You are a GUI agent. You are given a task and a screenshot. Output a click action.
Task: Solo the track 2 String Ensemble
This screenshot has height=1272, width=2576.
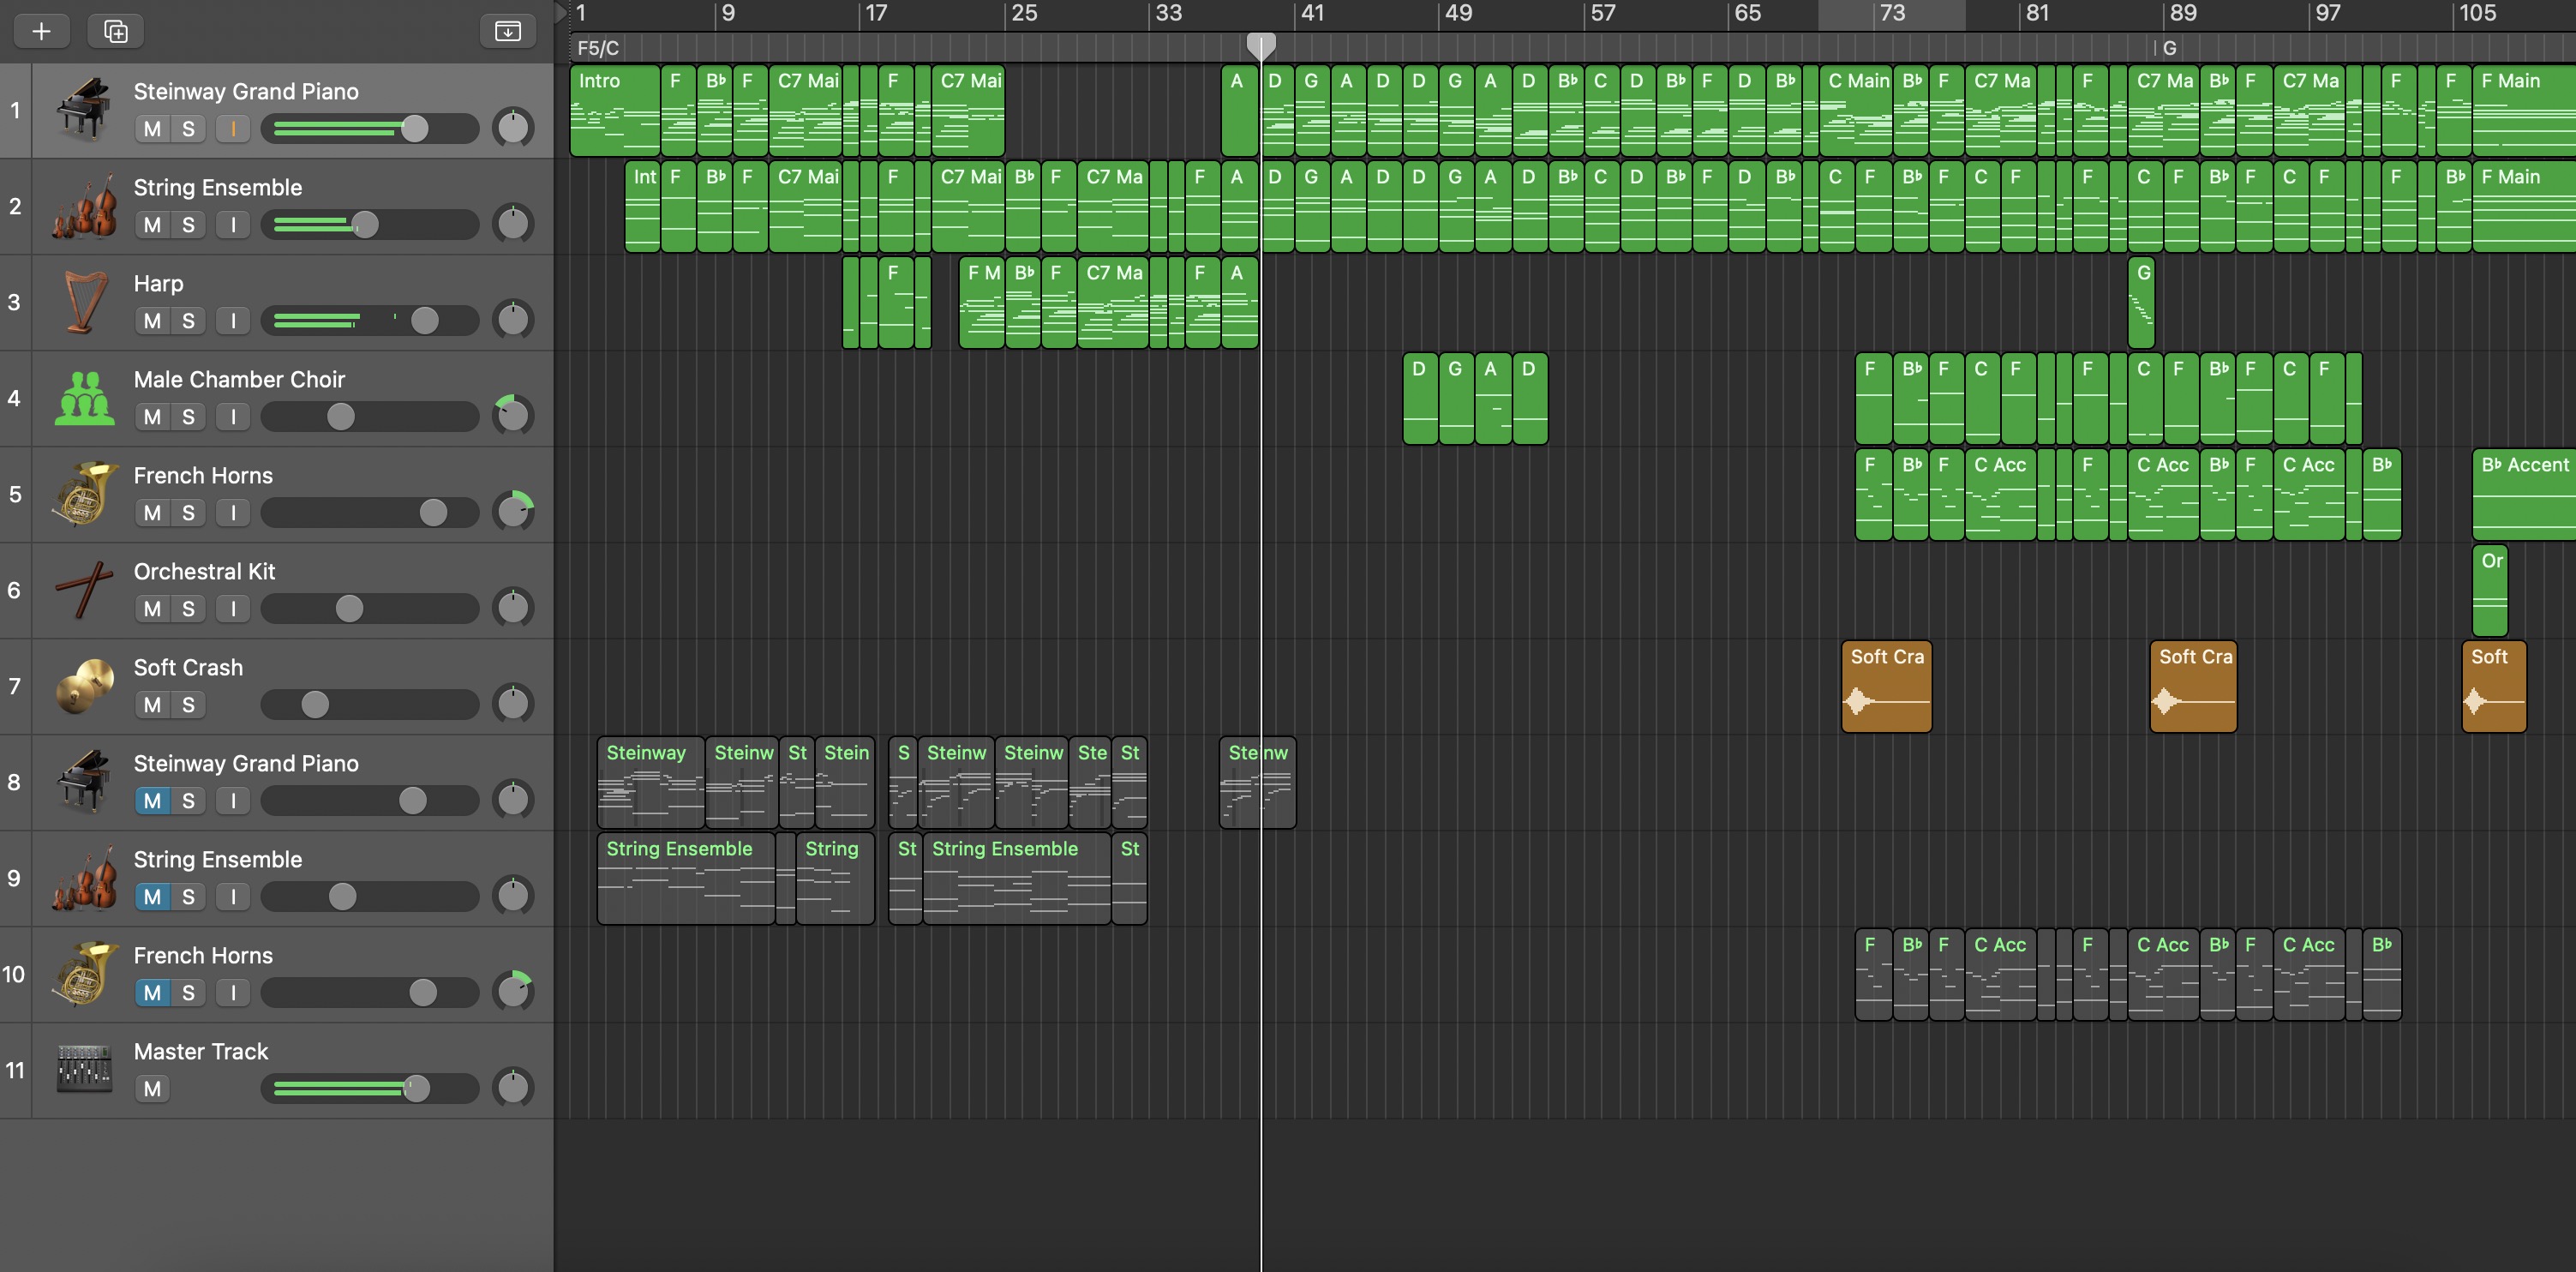tap(188, 225)
